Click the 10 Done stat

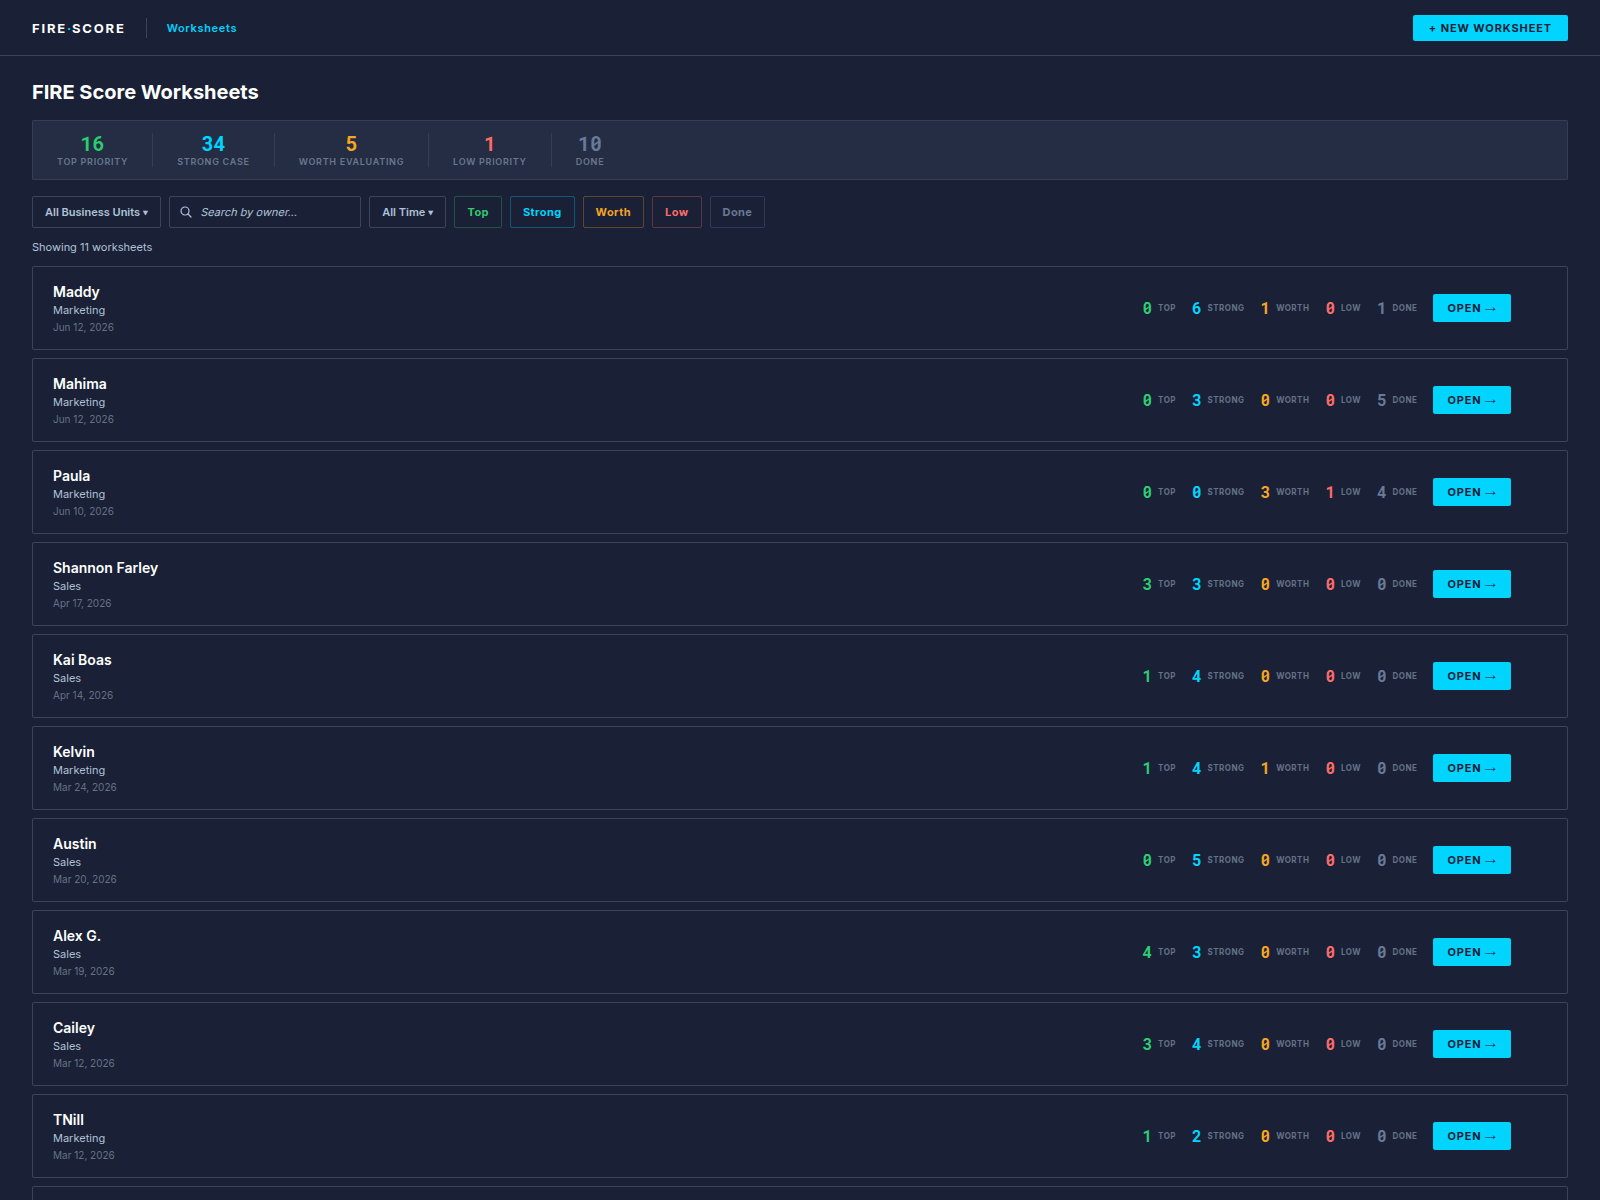tap(590, 150)
